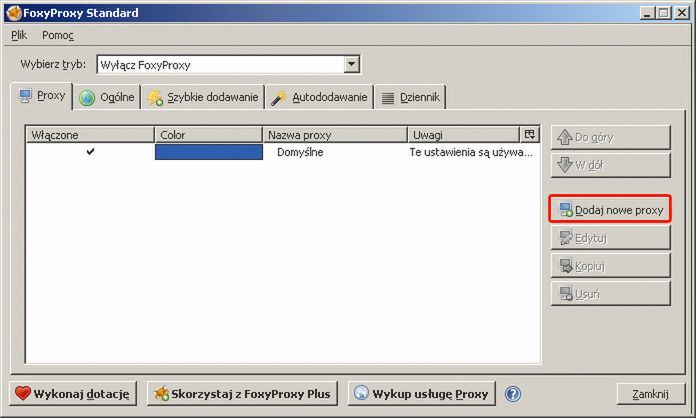Image resolution: width=696 pixels, height=418 pixels.
Task: Open the Szybkie dodawanie tab
Action: pos(203,97)
